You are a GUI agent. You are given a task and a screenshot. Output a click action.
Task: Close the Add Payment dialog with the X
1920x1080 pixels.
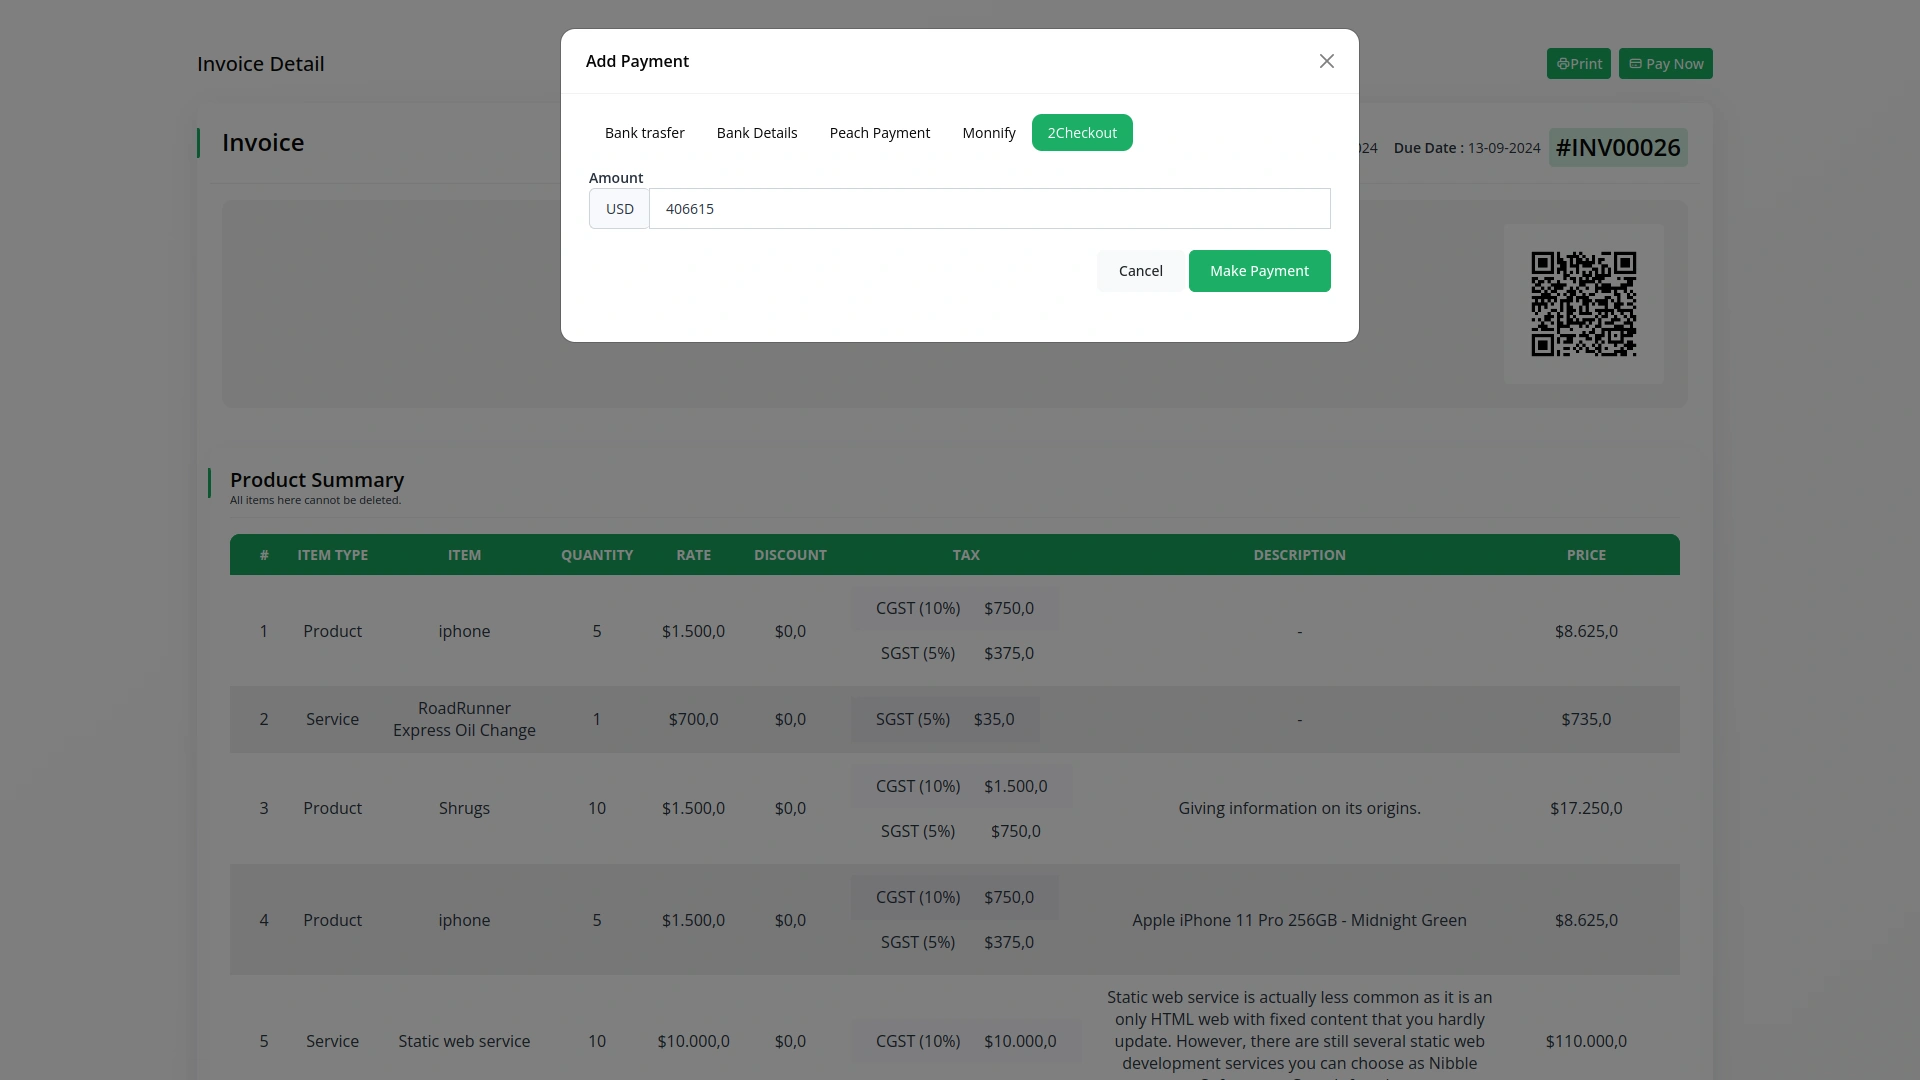[1326, 61]
